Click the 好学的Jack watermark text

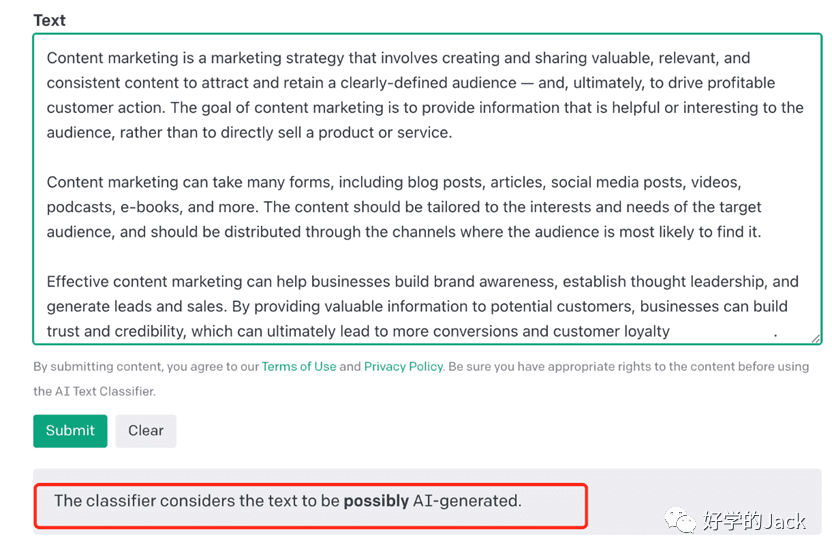point(754,521)
